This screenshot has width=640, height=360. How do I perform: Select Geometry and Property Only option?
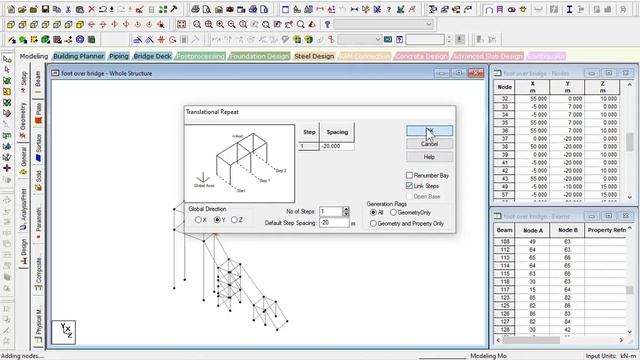373,224
